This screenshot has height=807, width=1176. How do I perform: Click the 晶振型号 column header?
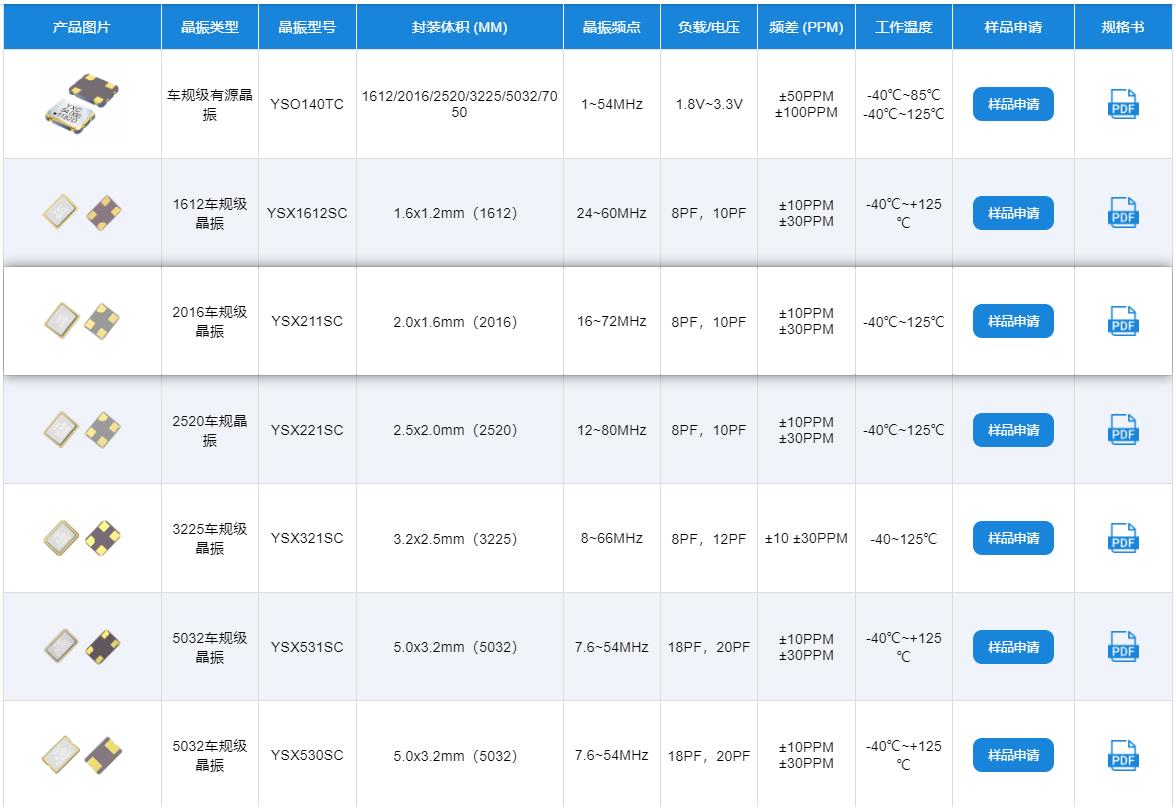[x=307, y=27]
